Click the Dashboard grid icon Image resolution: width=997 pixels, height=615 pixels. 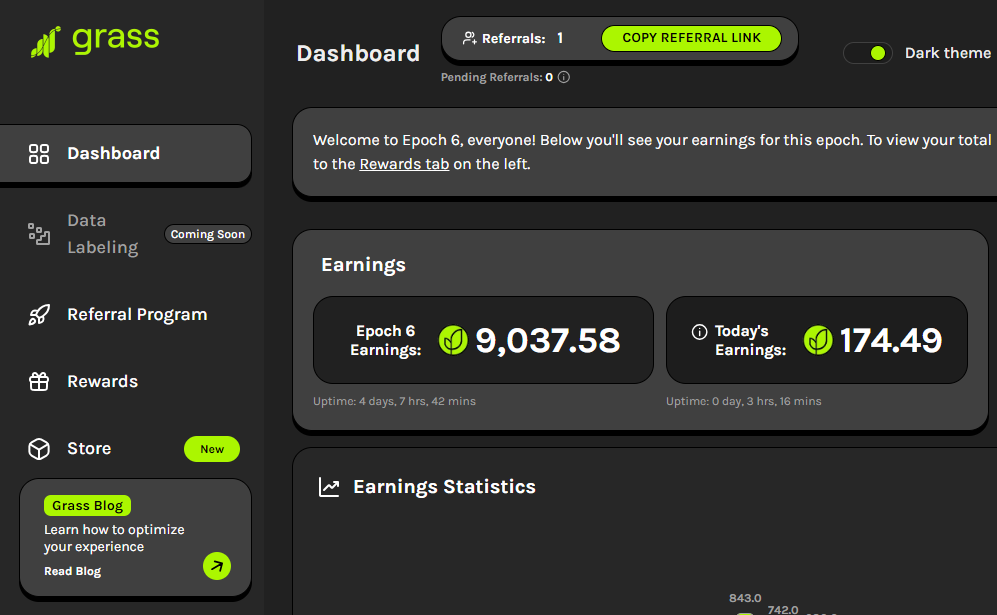click(39, 154)
